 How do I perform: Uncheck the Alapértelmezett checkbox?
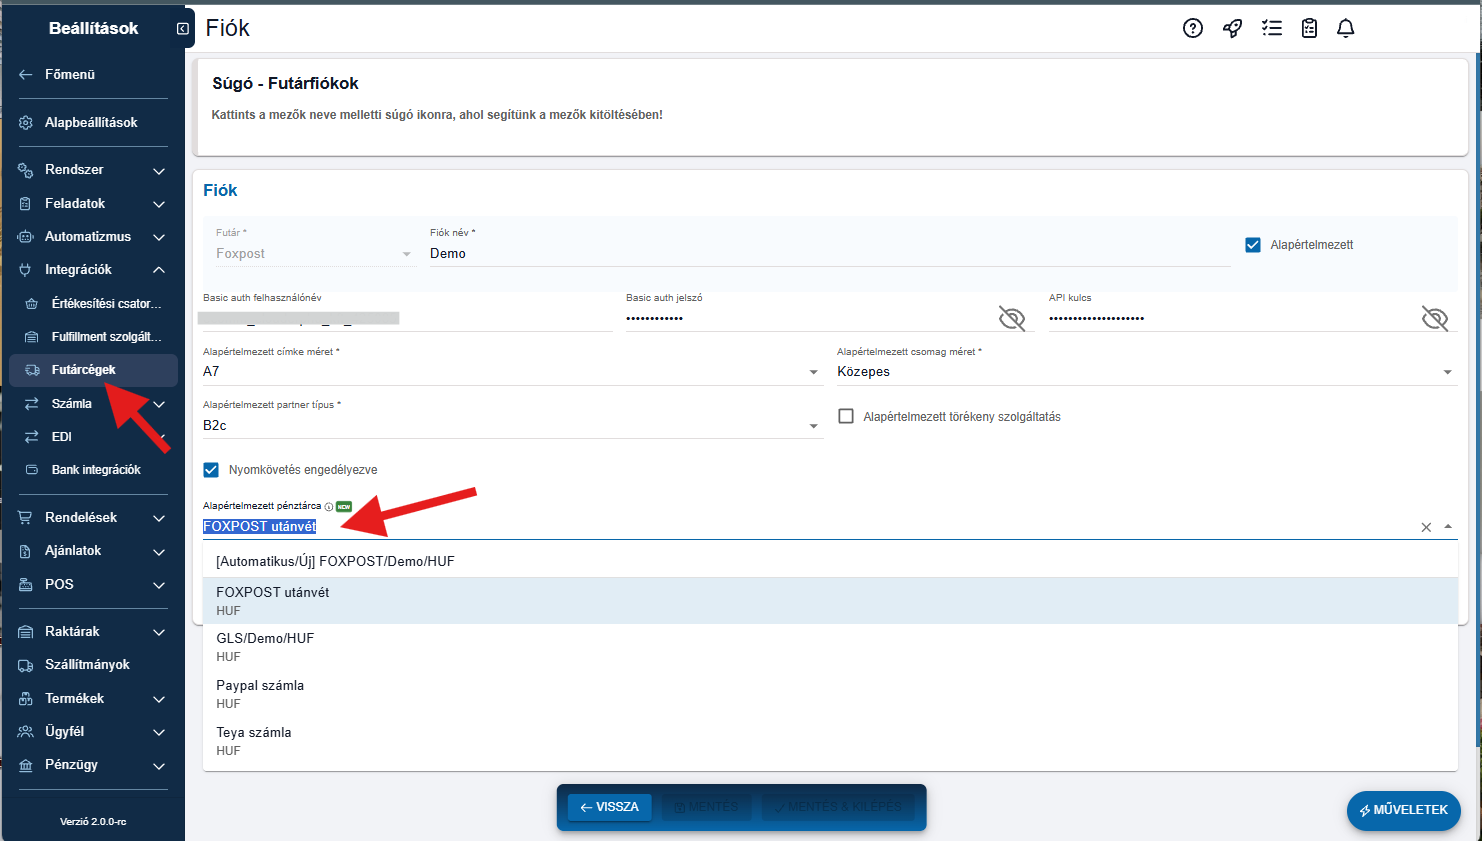1252,245
